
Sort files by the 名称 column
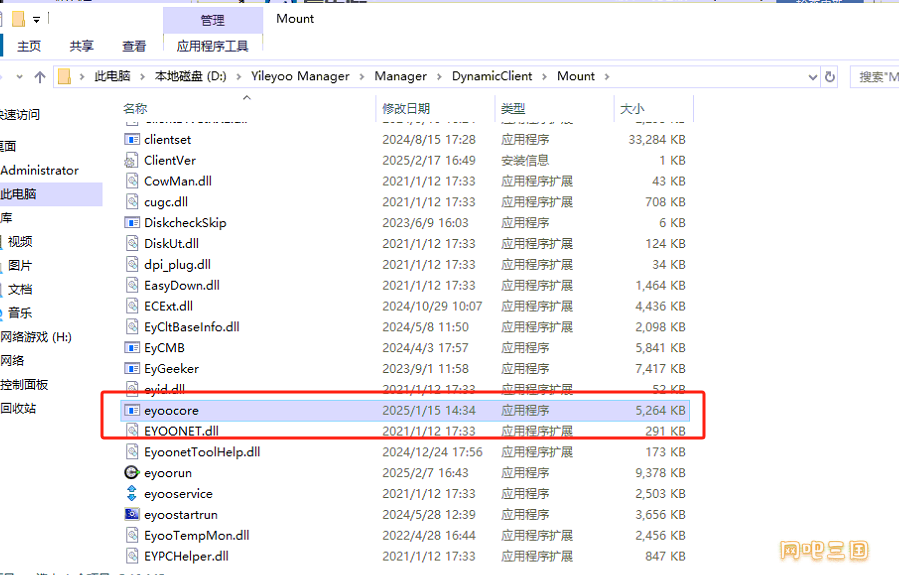click(135, 108)
